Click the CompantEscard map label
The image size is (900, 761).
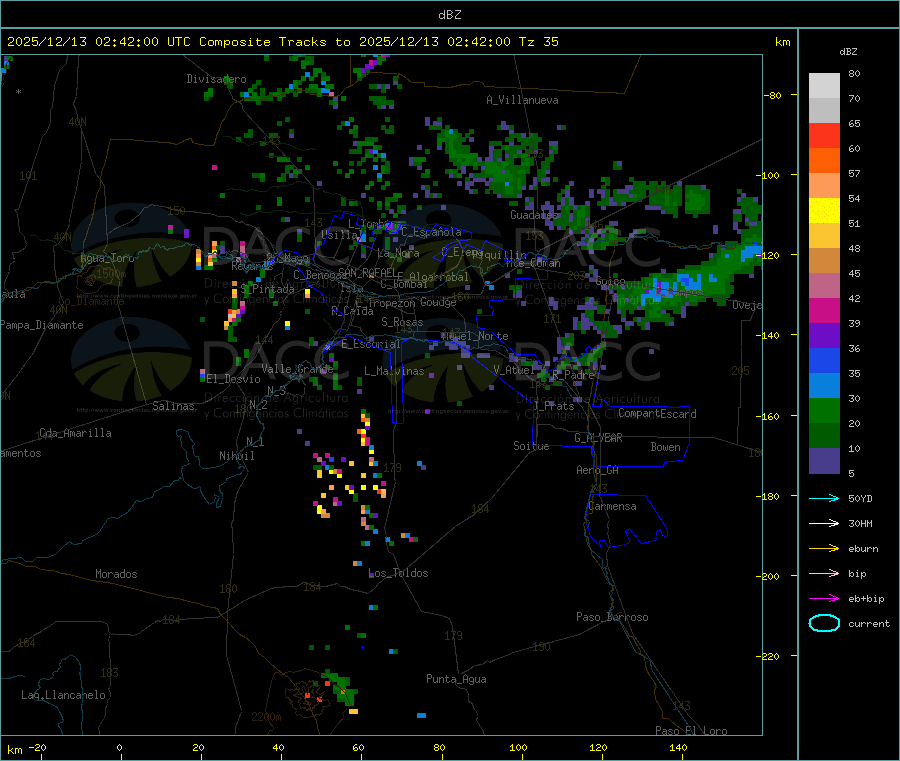[x=658, y=414]
